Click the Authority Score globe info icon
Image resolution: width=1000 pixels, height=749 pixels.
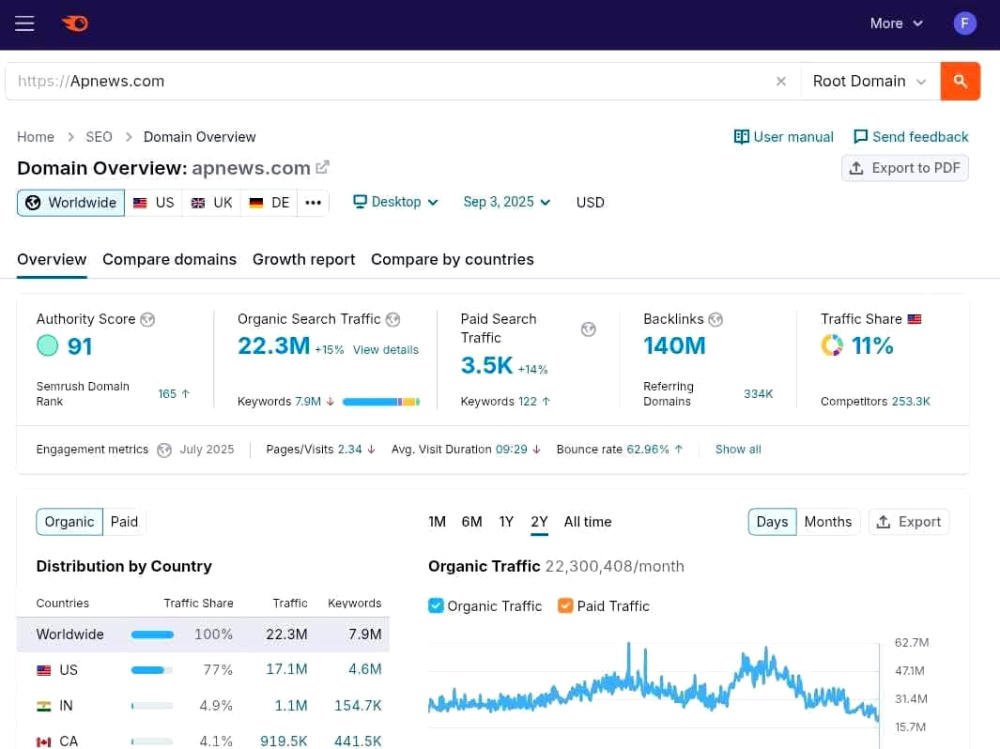click(147, 319)
